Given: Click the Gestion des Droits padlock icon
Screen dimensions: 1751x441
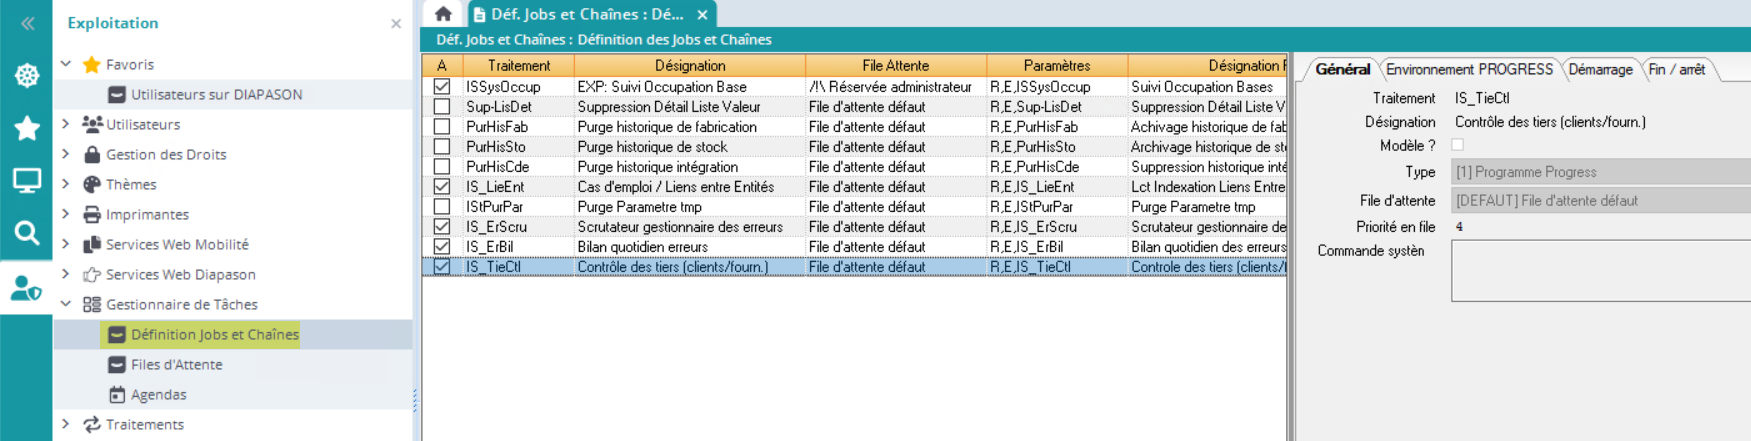Looking at the screenshot, I should coord(92,154).
